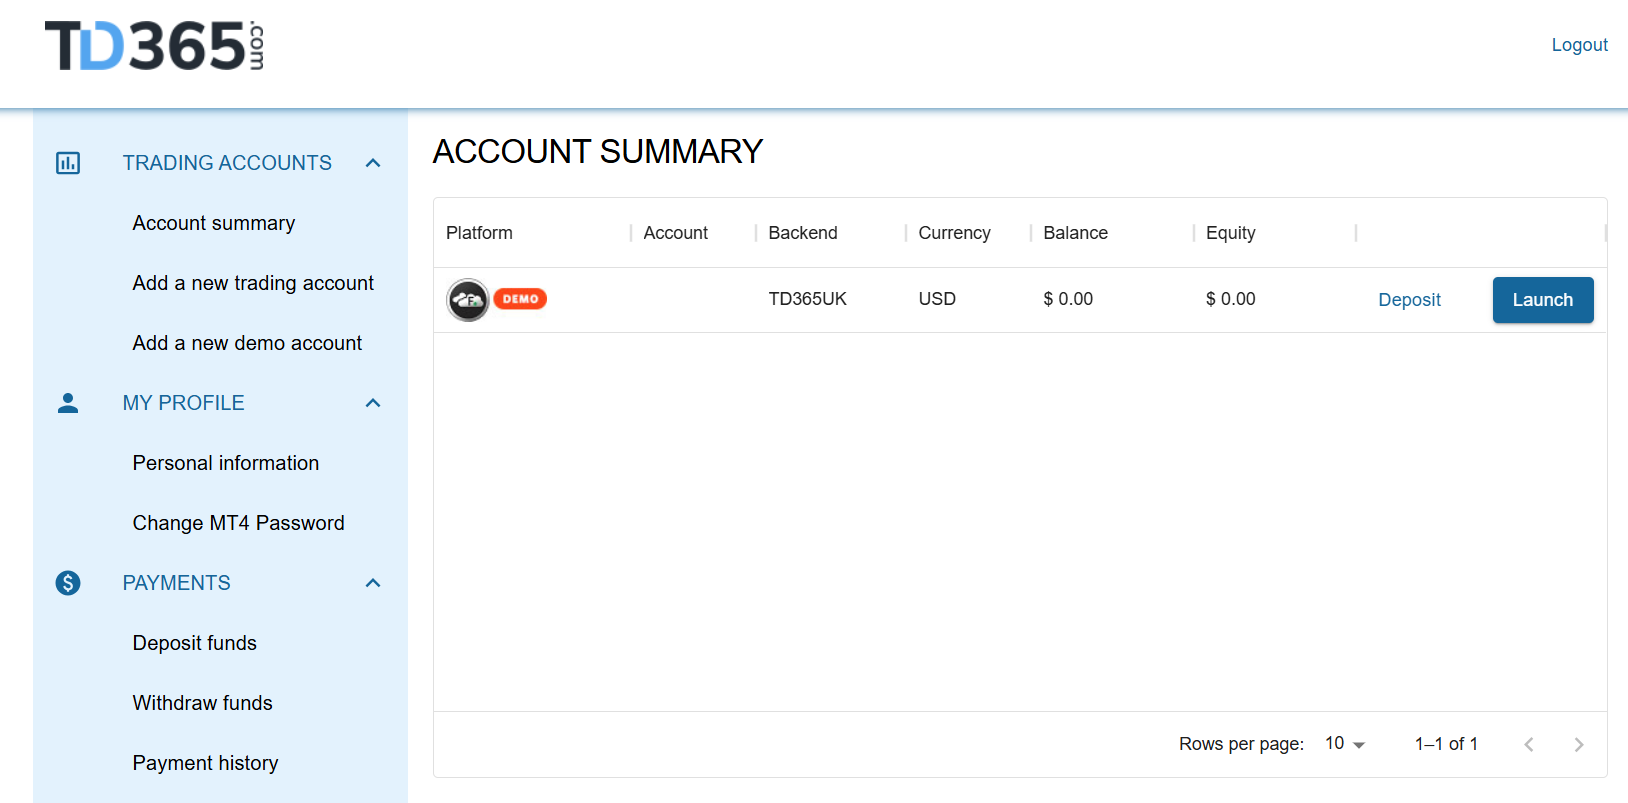Collapse the My Profile section chevron

pos(373,403)
